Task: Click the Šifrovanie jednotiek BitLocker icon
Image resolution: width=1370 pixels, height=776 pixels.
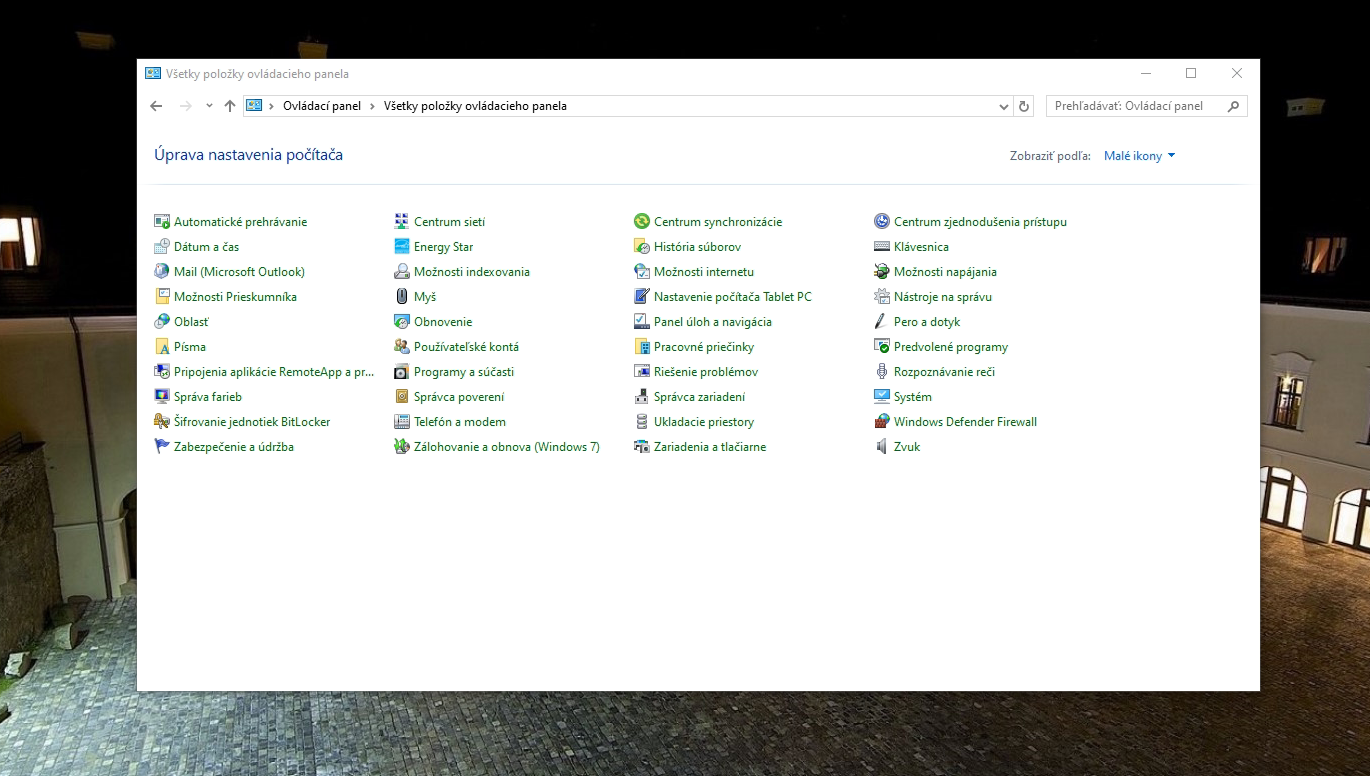Action: (162, 422)
